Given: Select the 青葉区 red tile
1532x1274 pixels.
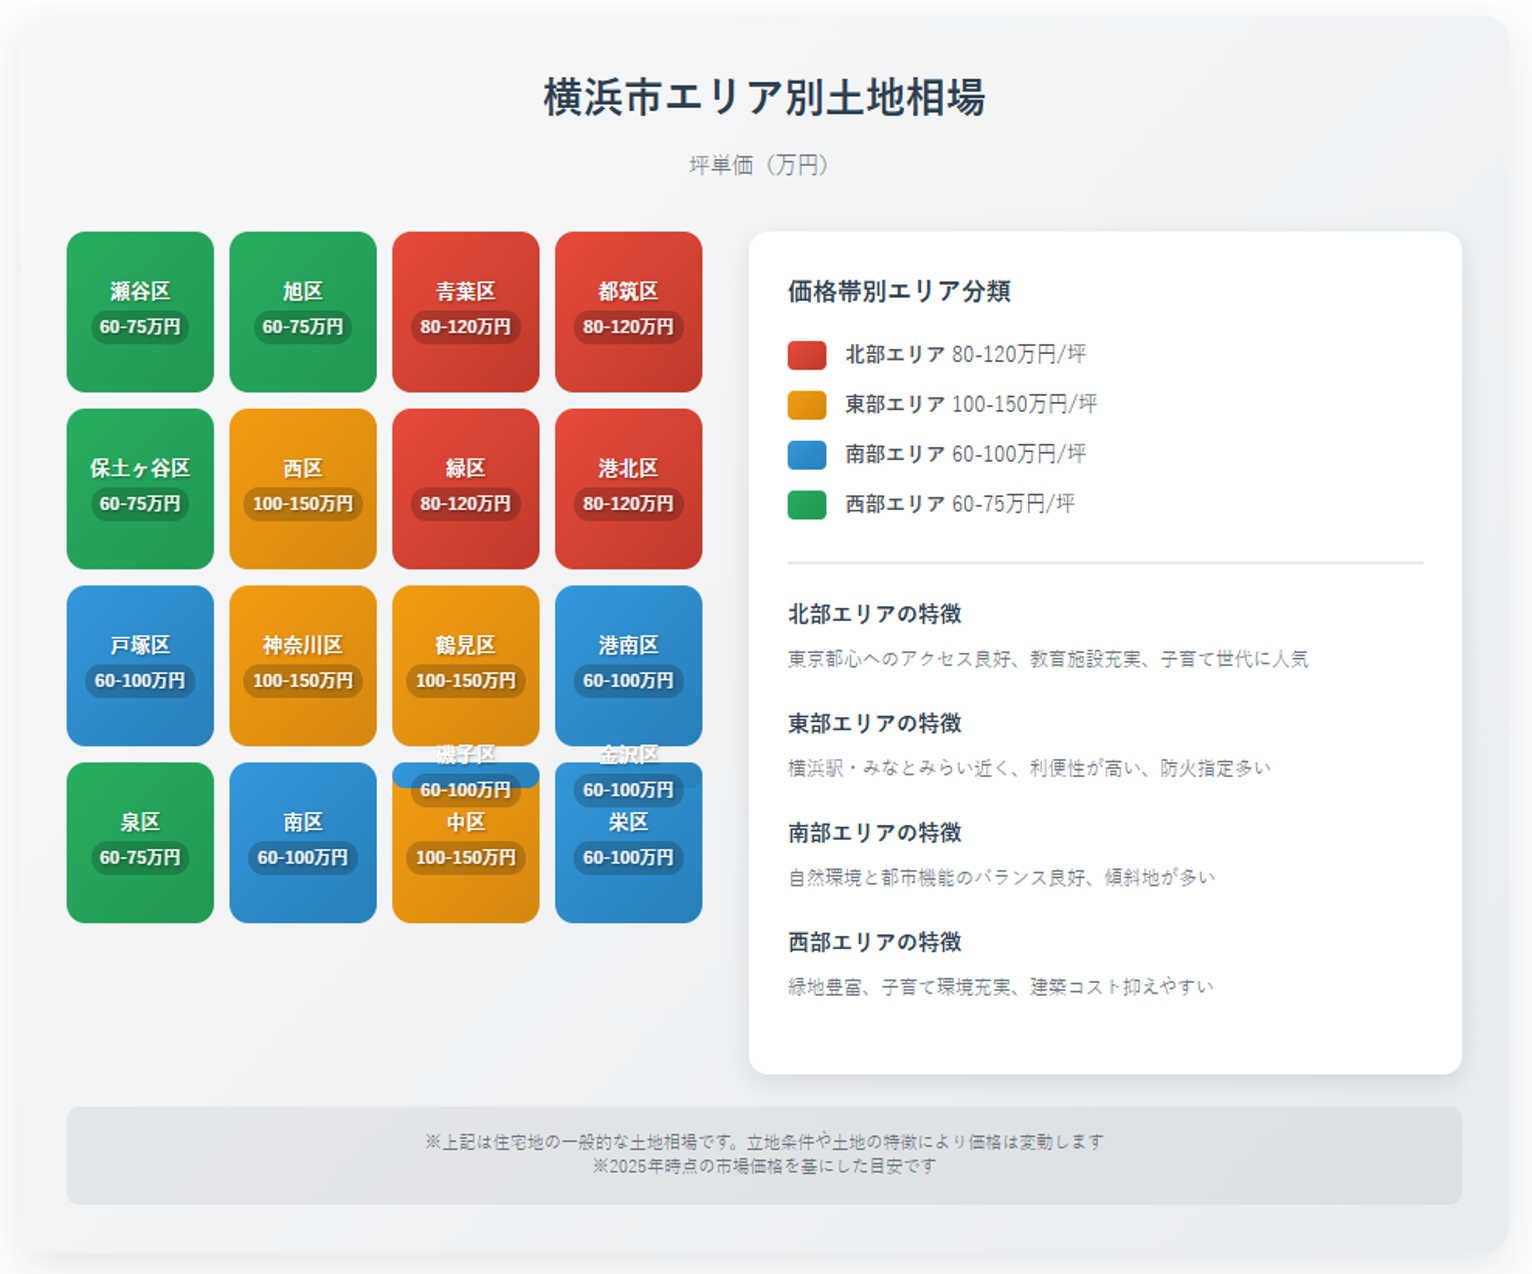Looking at the screenshot, I should click(465, 311).
